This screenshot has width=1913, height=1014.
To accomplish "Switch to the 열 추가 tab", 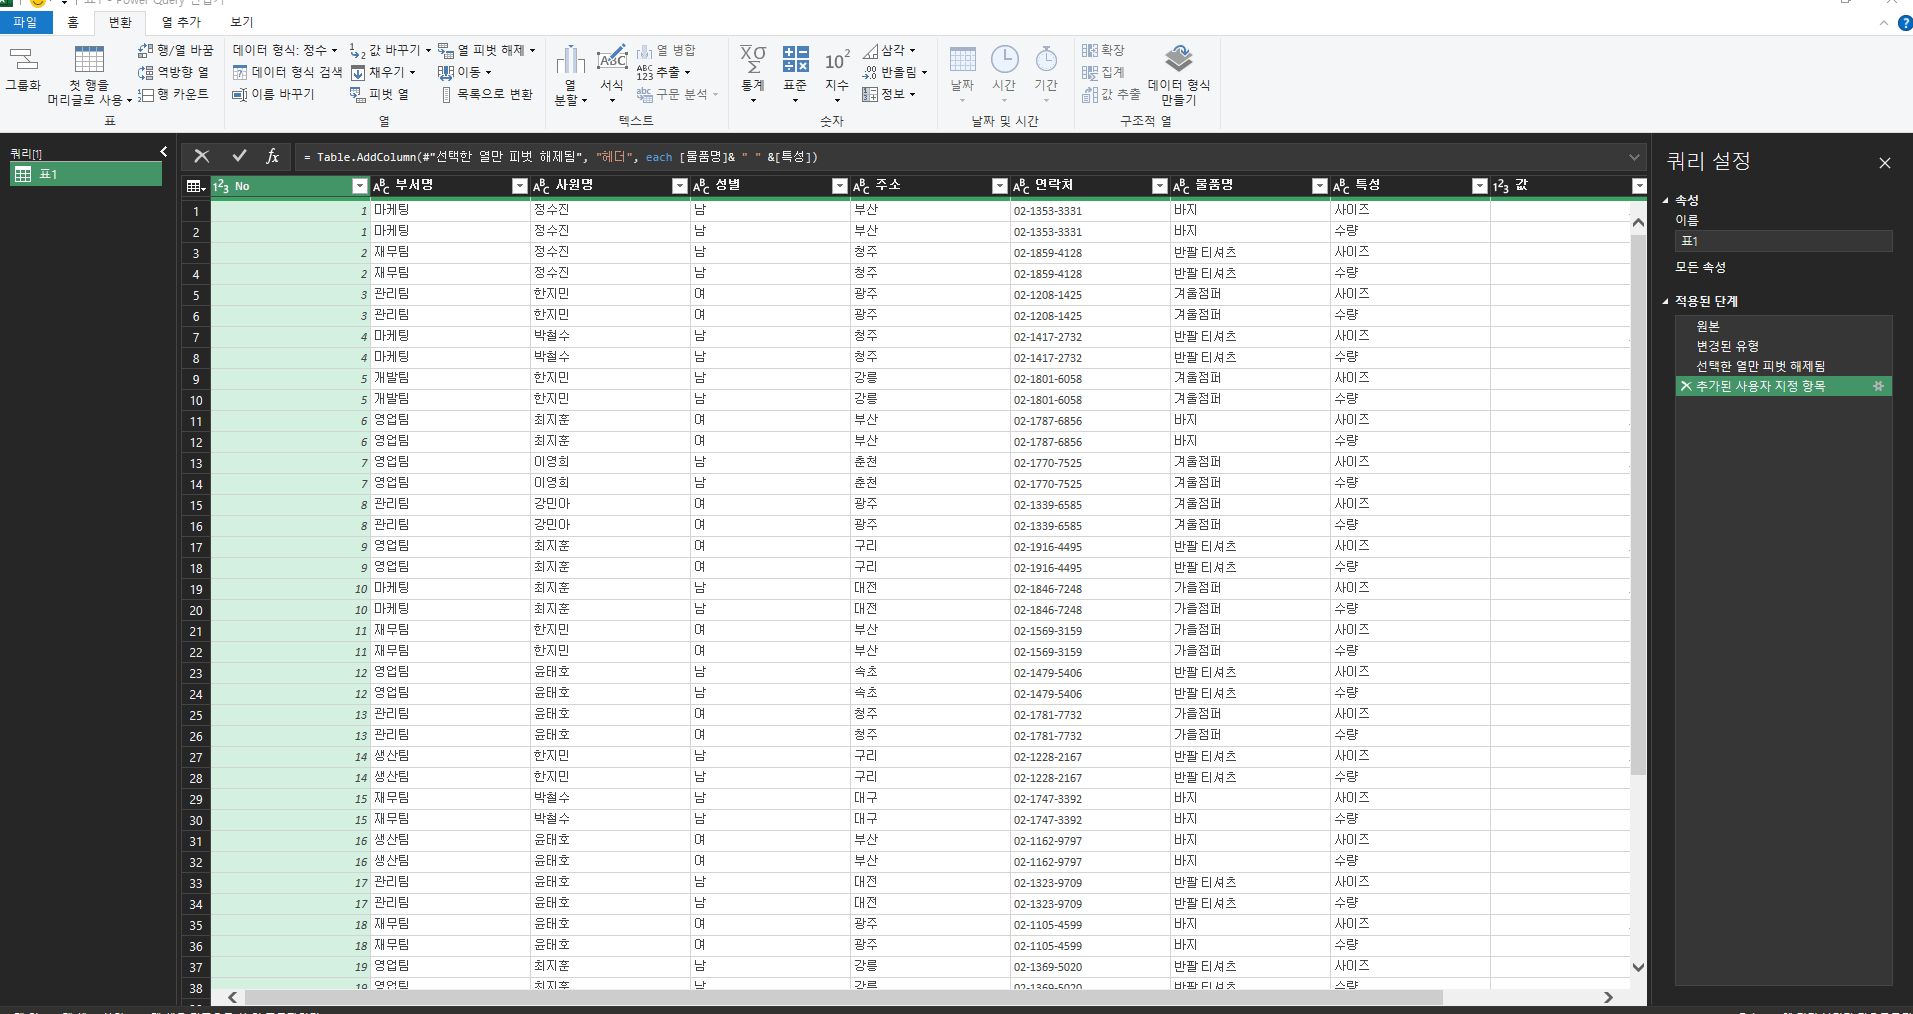I will (181, 22).
